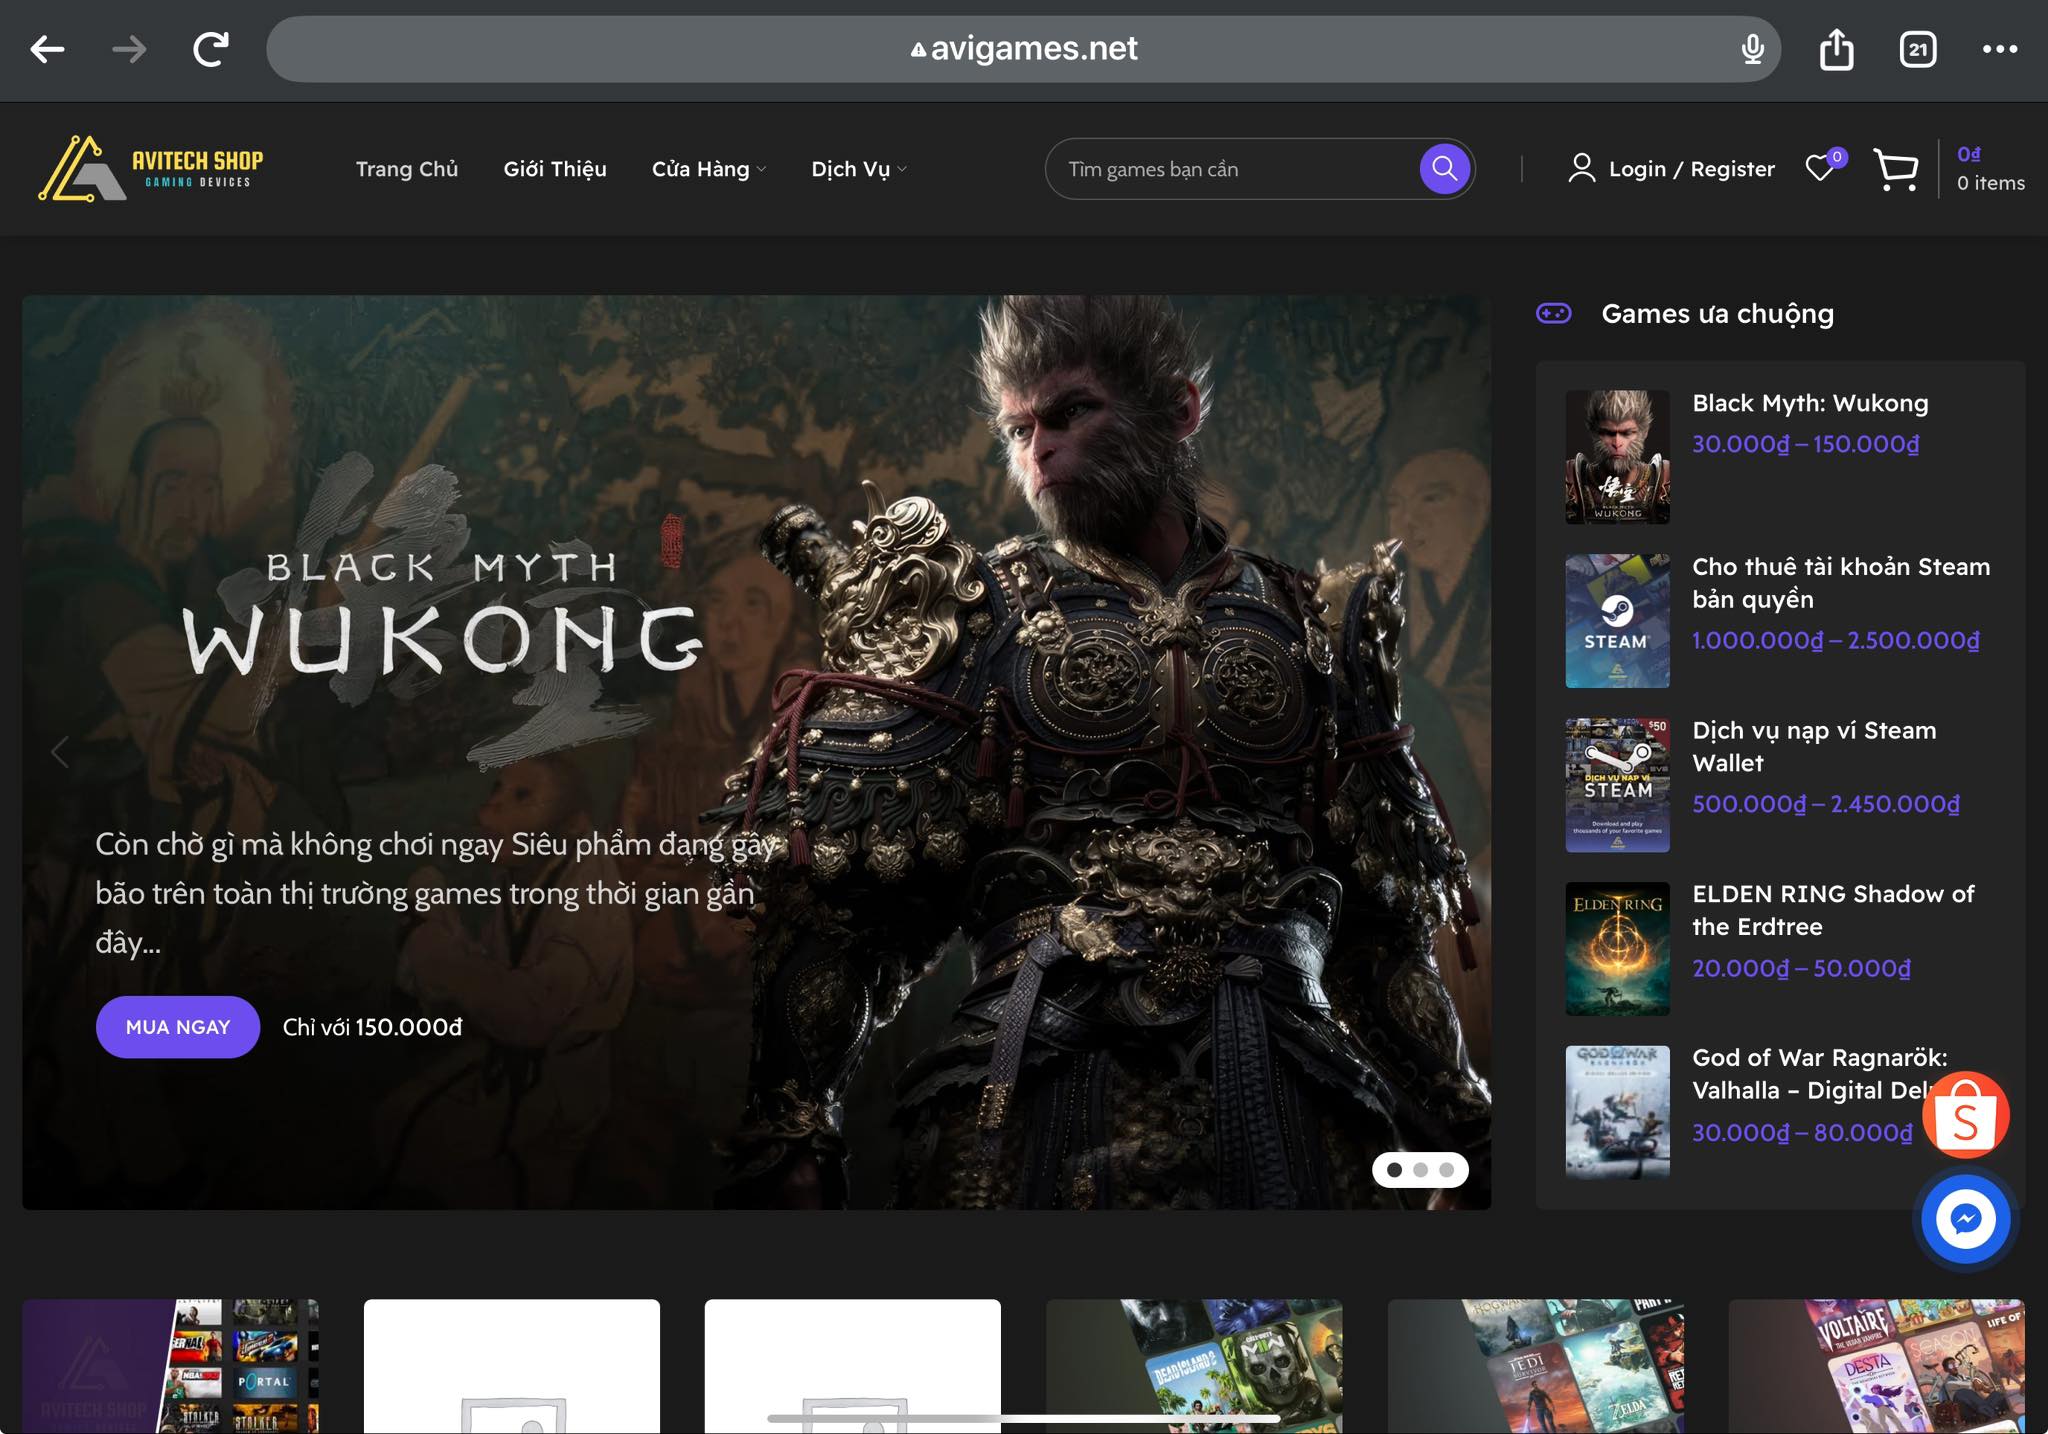This screenshot has height=1434, width=2048.
Task: Expand the Dịch Vụ dropdown menu
Action: tap(859, 169)
